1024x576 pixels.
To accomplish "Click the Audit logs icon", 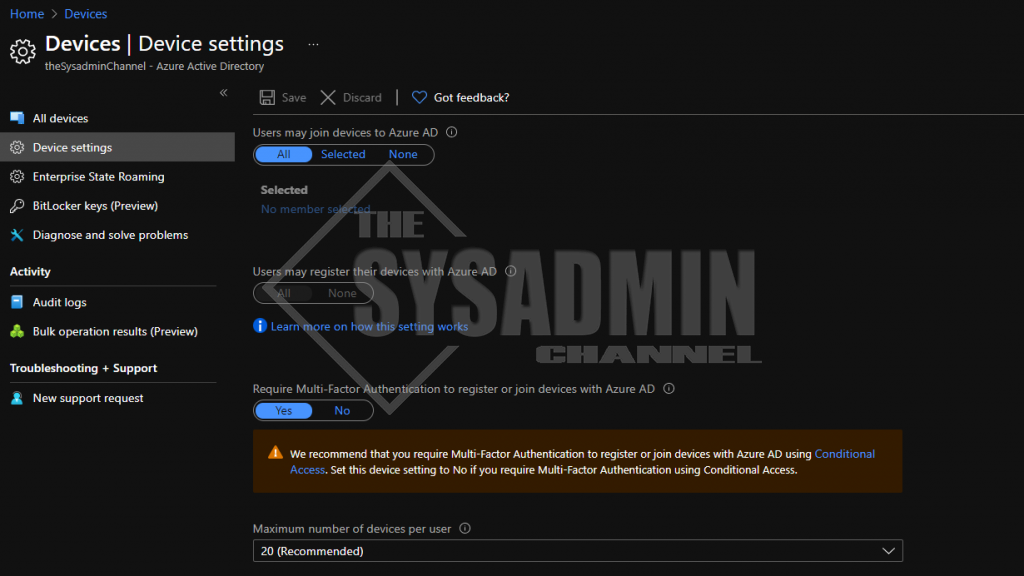I will tap(17, 302).
